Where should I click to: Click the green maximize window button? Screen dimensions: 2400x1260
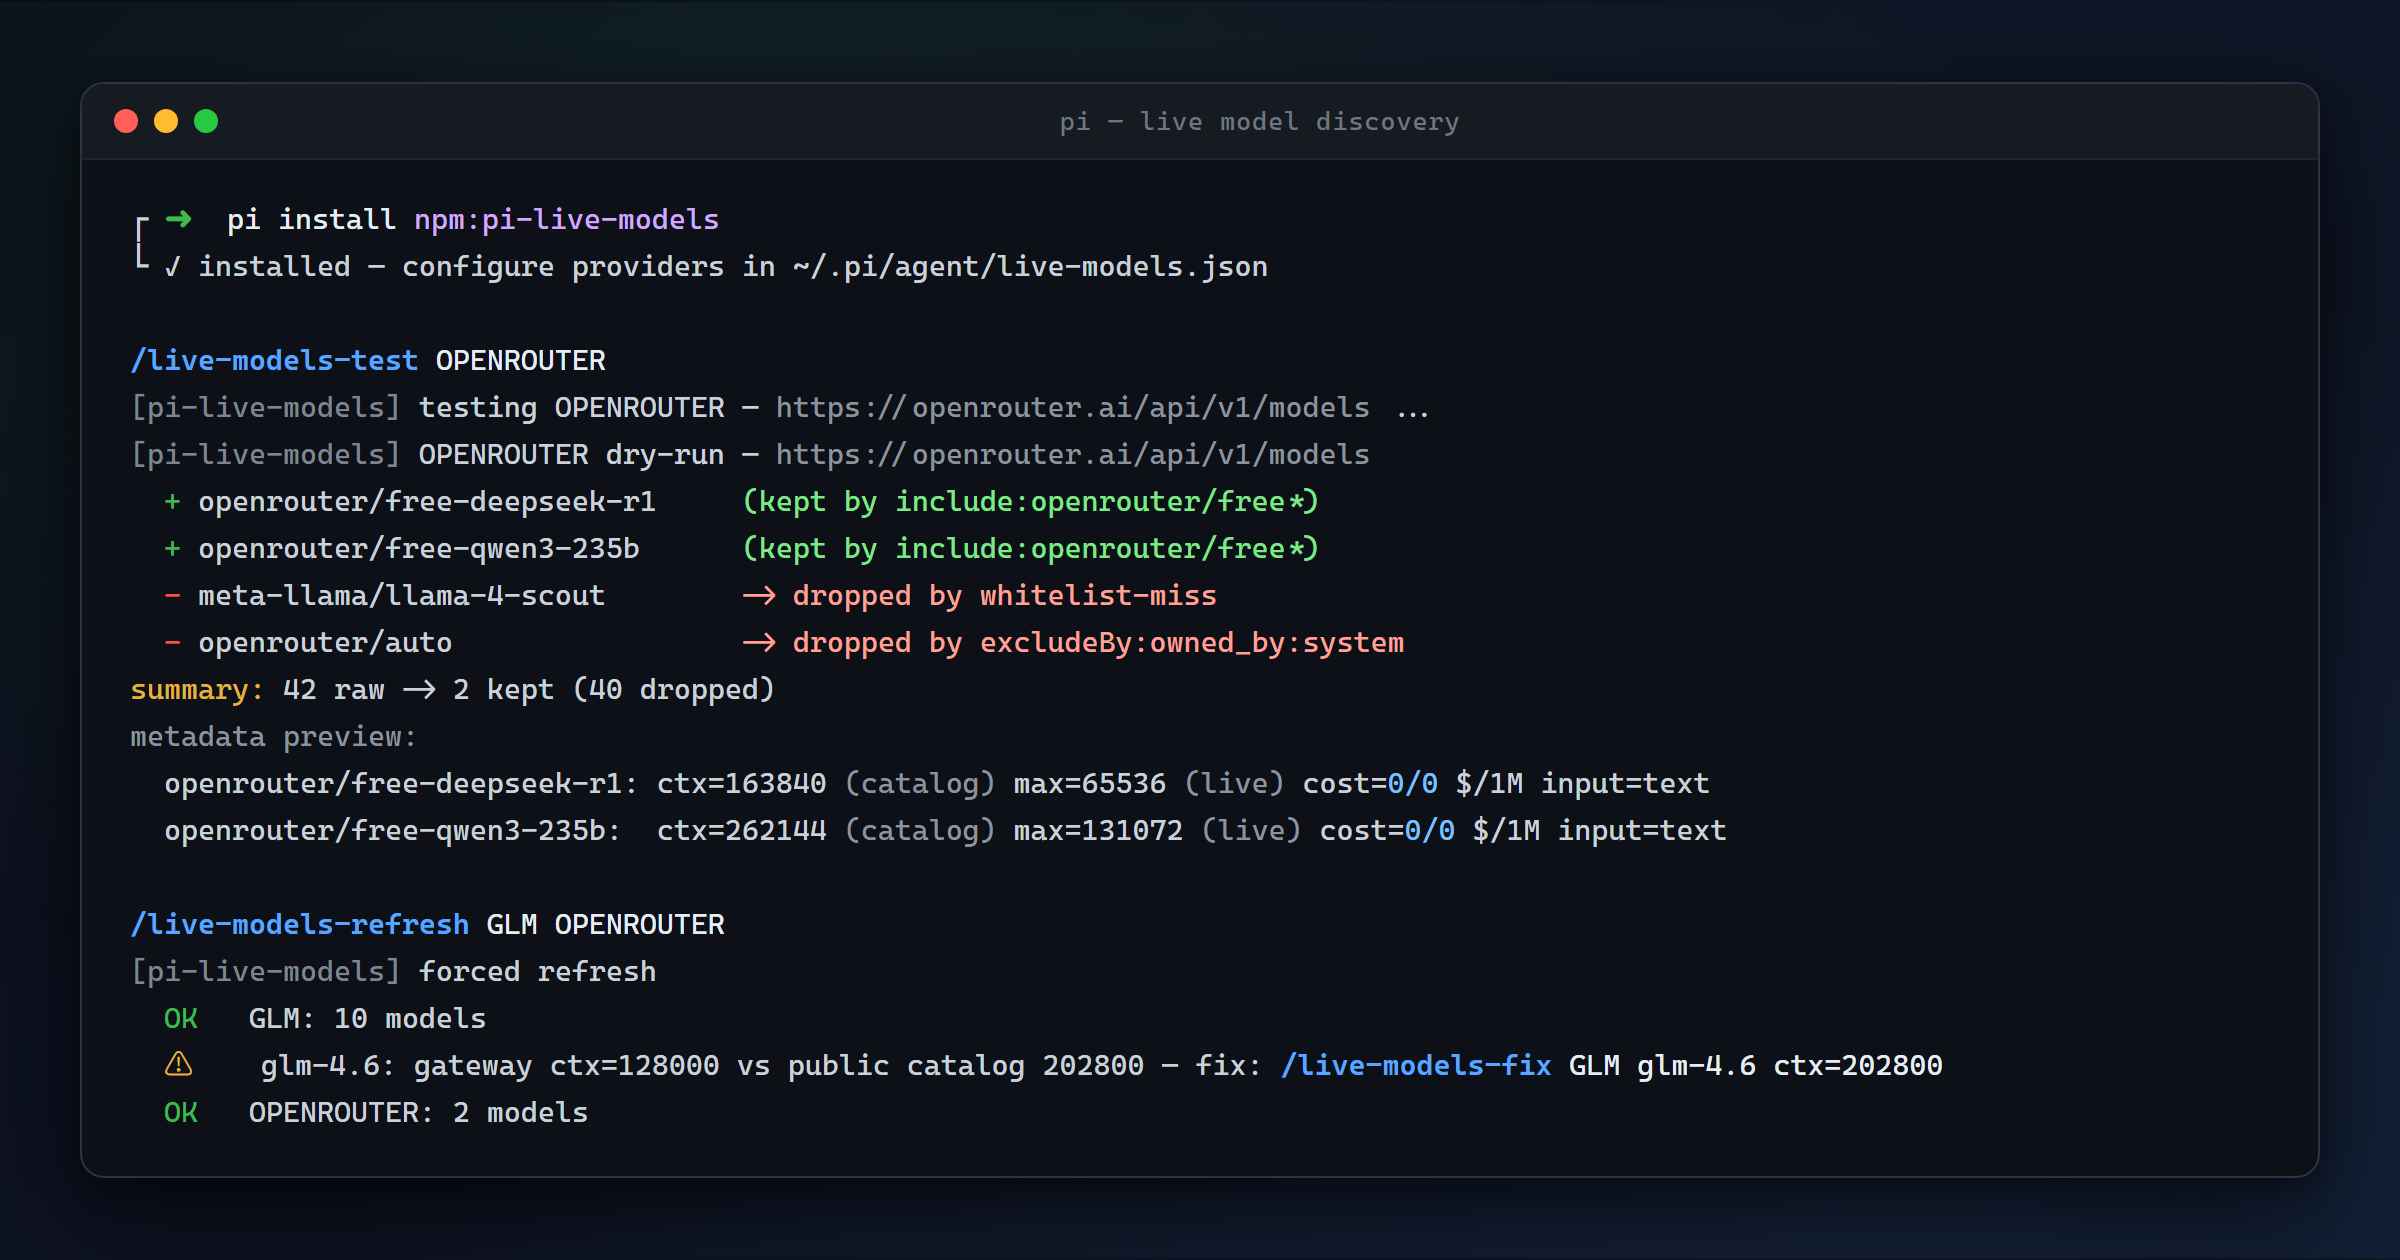pos(206,121)
